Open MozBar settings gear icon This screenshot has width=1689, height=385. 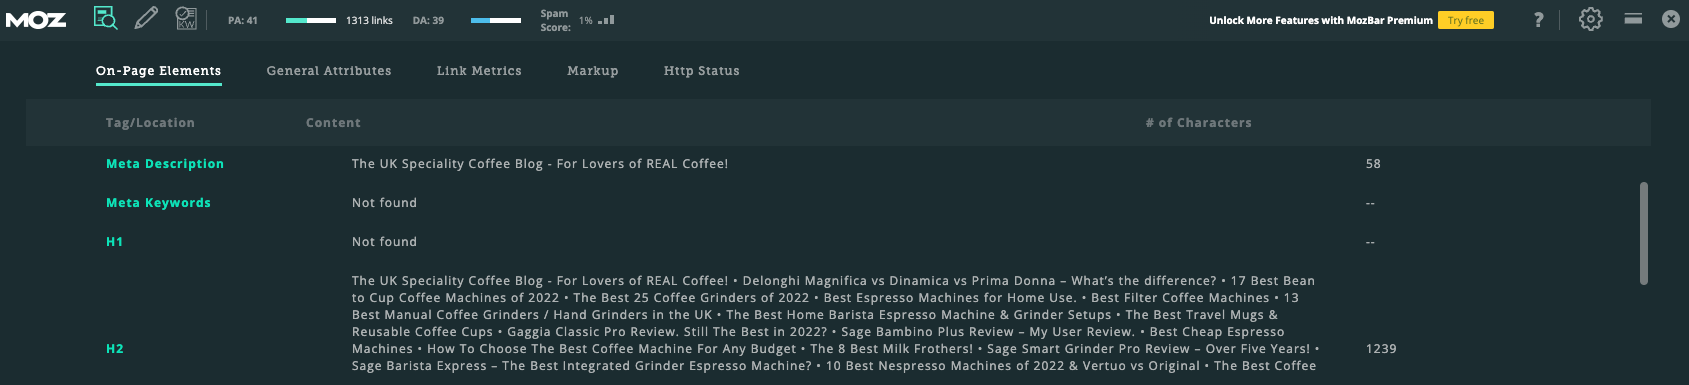1590,19
